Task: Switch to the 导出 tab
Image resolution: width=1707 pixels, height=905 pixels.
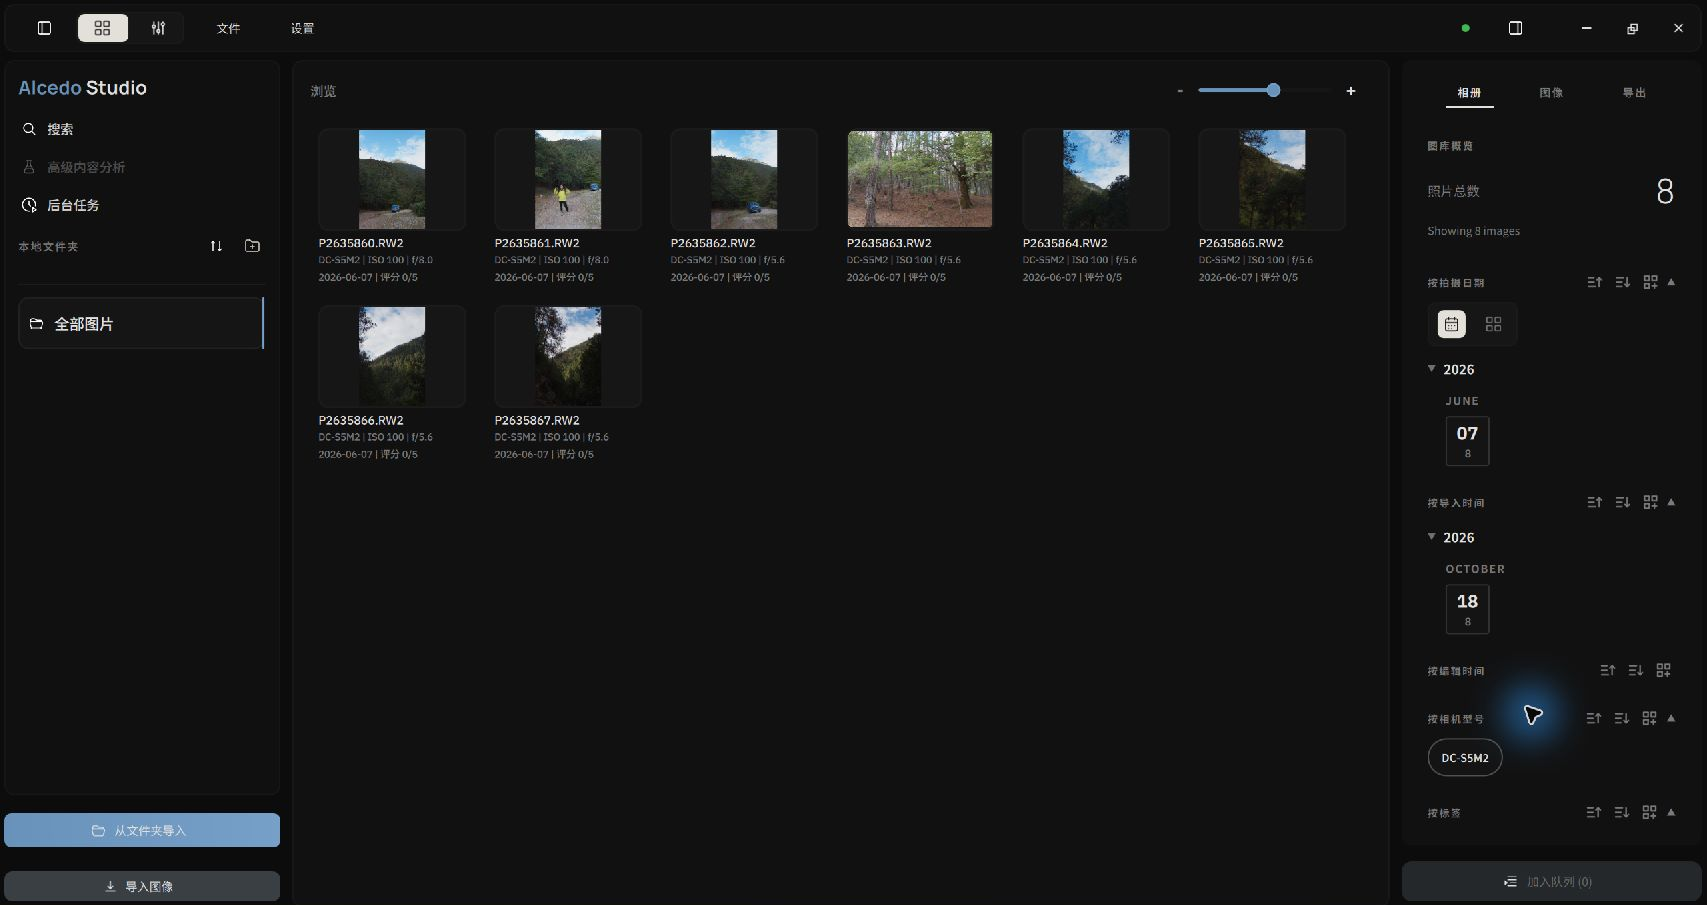Action: [x=1634, y=92]
